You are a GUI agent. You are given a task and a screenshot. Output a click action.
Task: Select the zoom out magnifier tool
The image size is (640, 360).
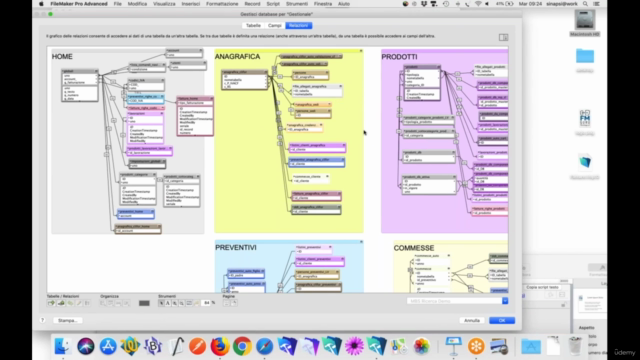[182, 303]
